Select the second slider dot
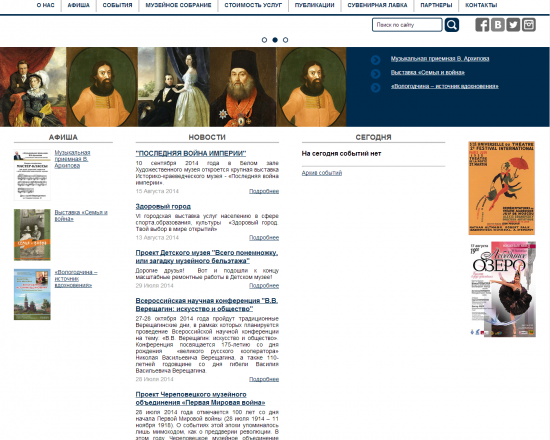The image size is (550, 440). [x=275, y=40]
